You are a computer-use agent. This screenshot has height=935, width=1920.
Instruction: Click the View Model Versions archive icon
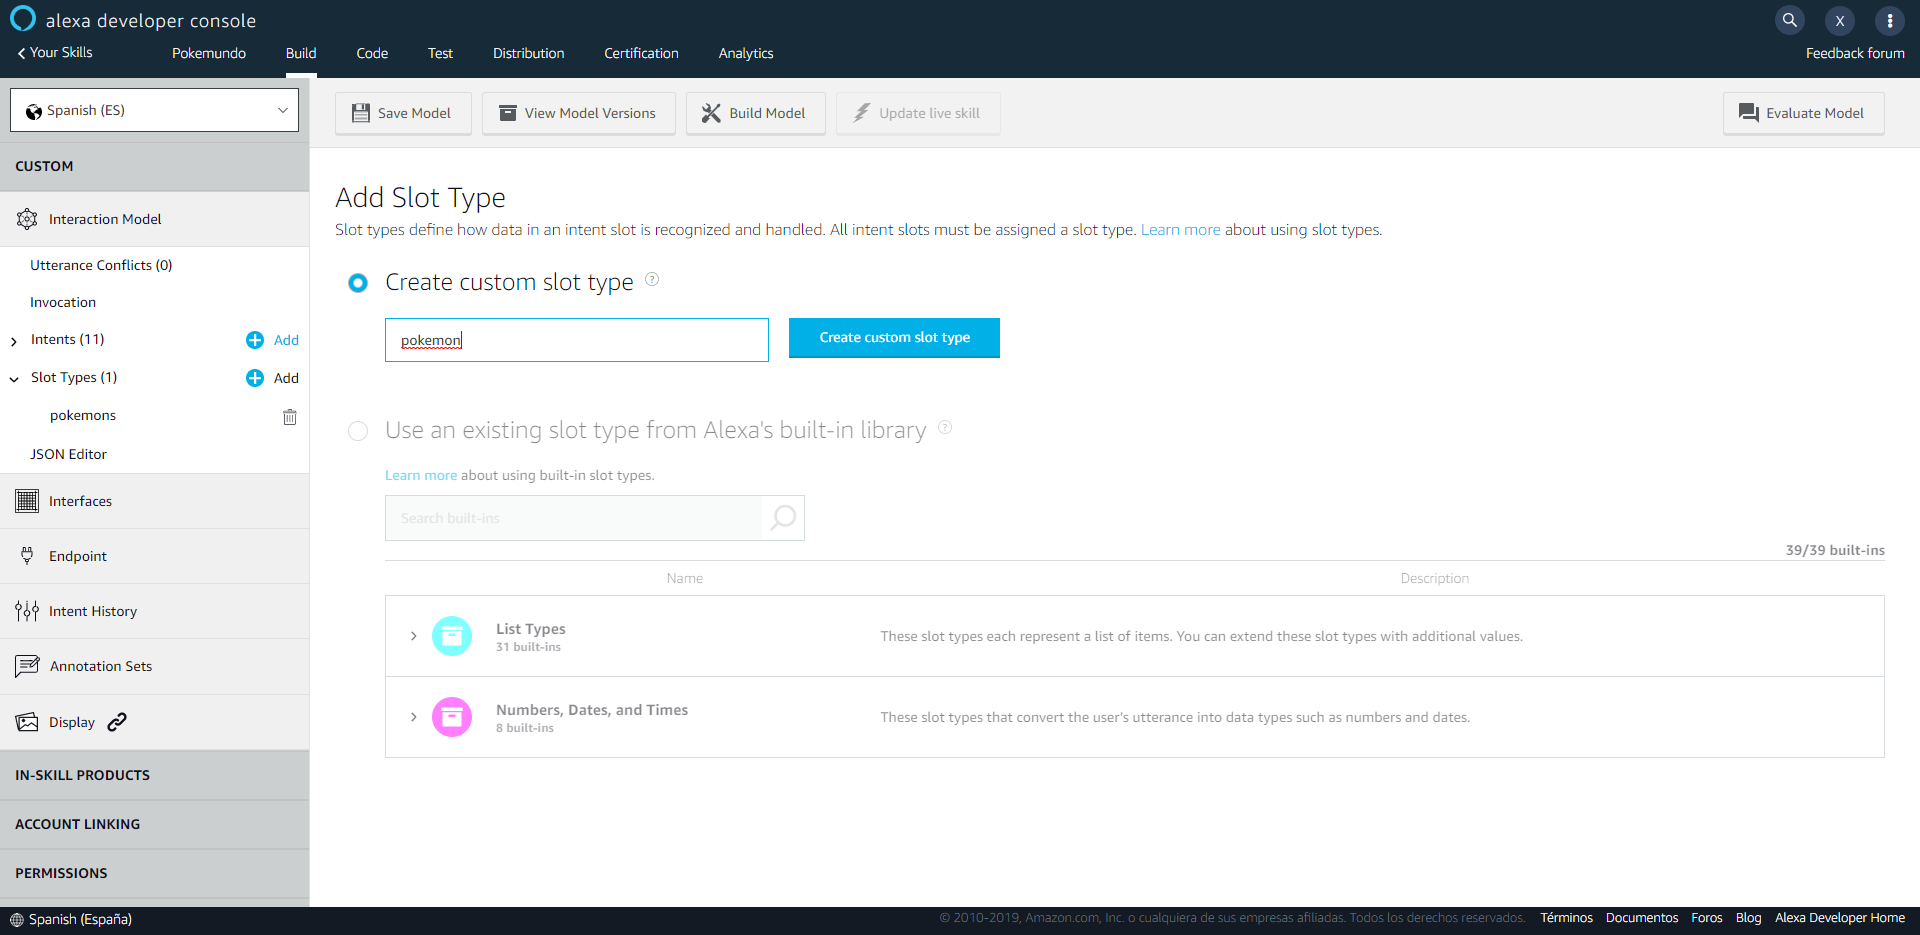pyautogui.click(x=508, y=113)
